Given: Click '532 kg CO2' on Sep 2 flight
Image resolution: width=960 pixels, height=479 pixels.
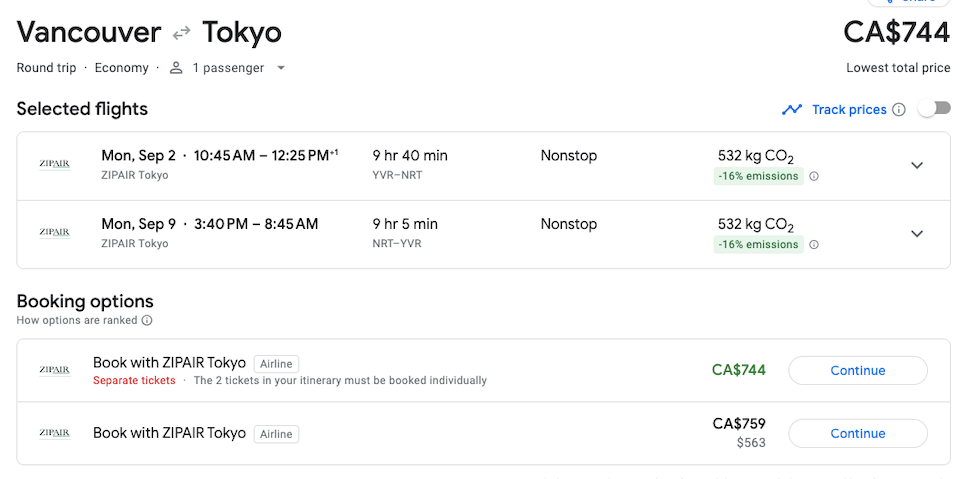Looking at the screenshot, I should [x=756, y=157].
